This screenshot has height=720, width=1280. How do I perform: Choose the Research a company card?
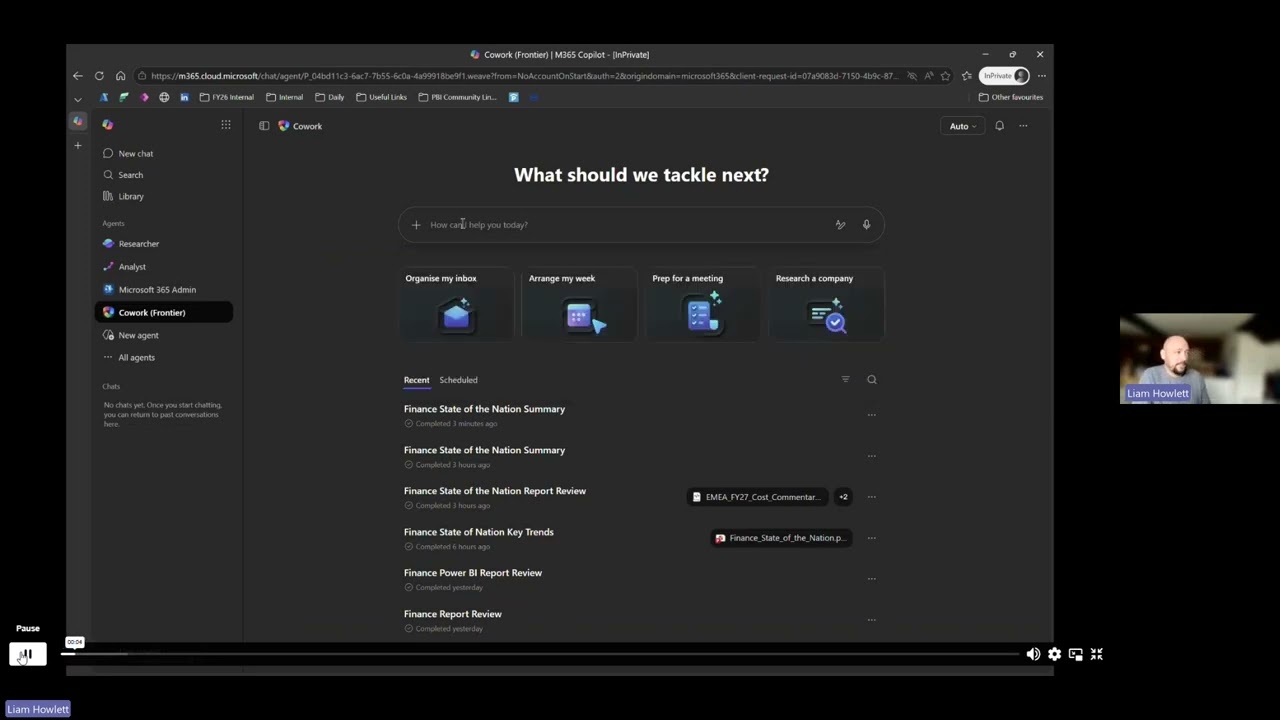(x=827, y=304)
